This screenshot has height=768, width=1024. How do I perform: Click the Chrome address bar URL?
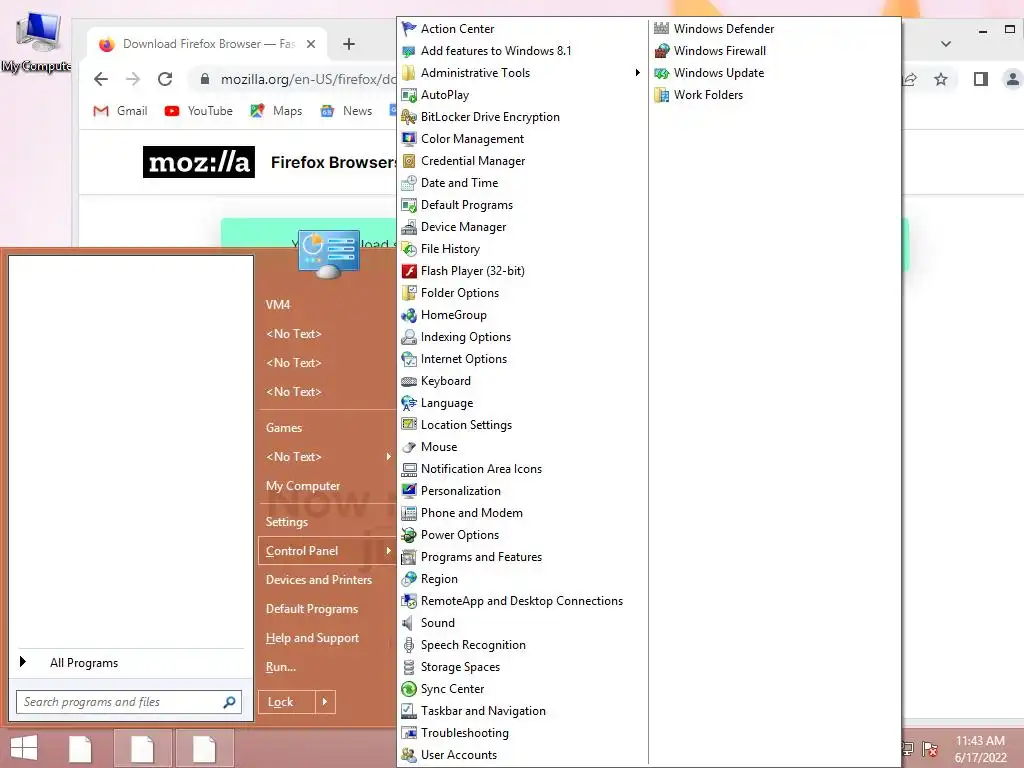point(308,79)
